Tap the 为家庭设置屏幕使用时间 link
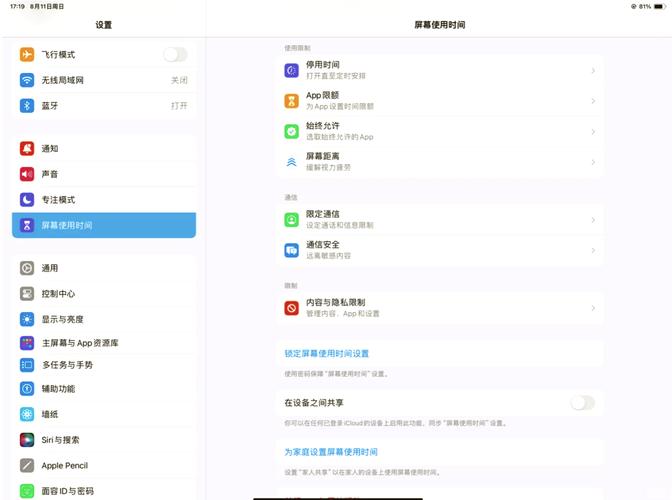This screenshot has height=500, width=672. (331, 452)
